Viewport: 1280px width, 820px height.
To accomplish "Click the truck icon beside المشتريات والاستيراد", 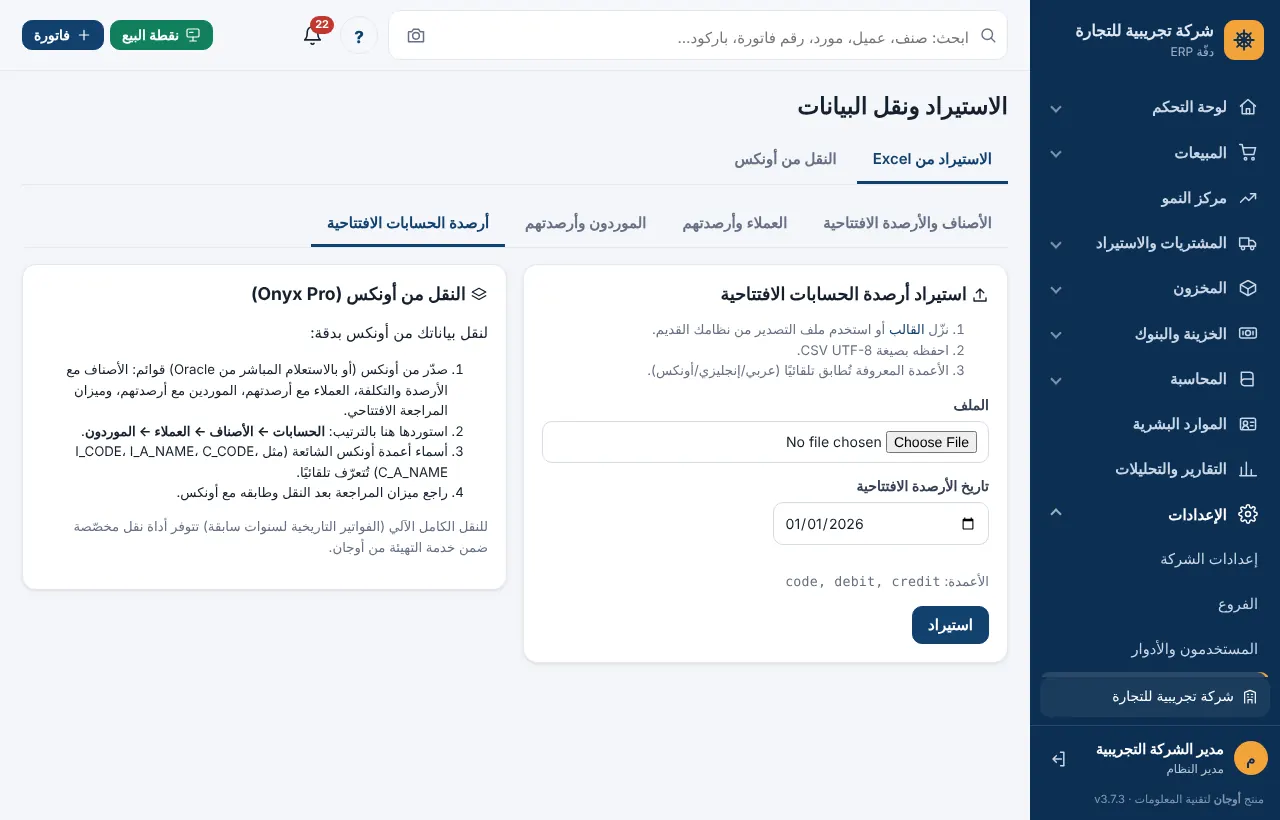I will pos(1247,243).
